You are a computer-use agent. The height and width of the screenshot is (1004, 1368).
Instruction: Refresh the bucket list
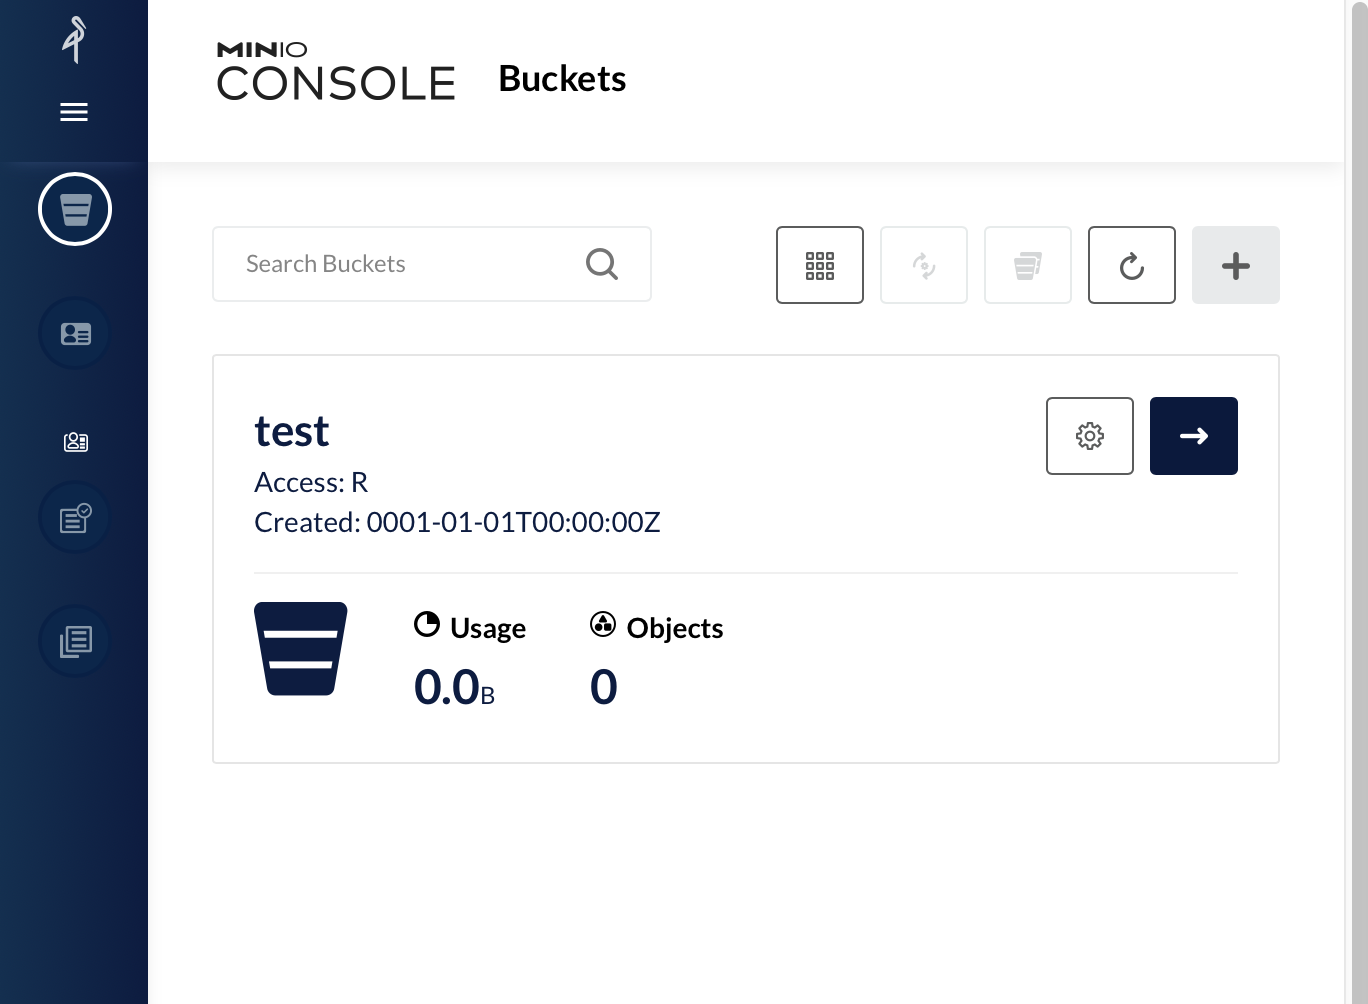tap(1132, 265)
